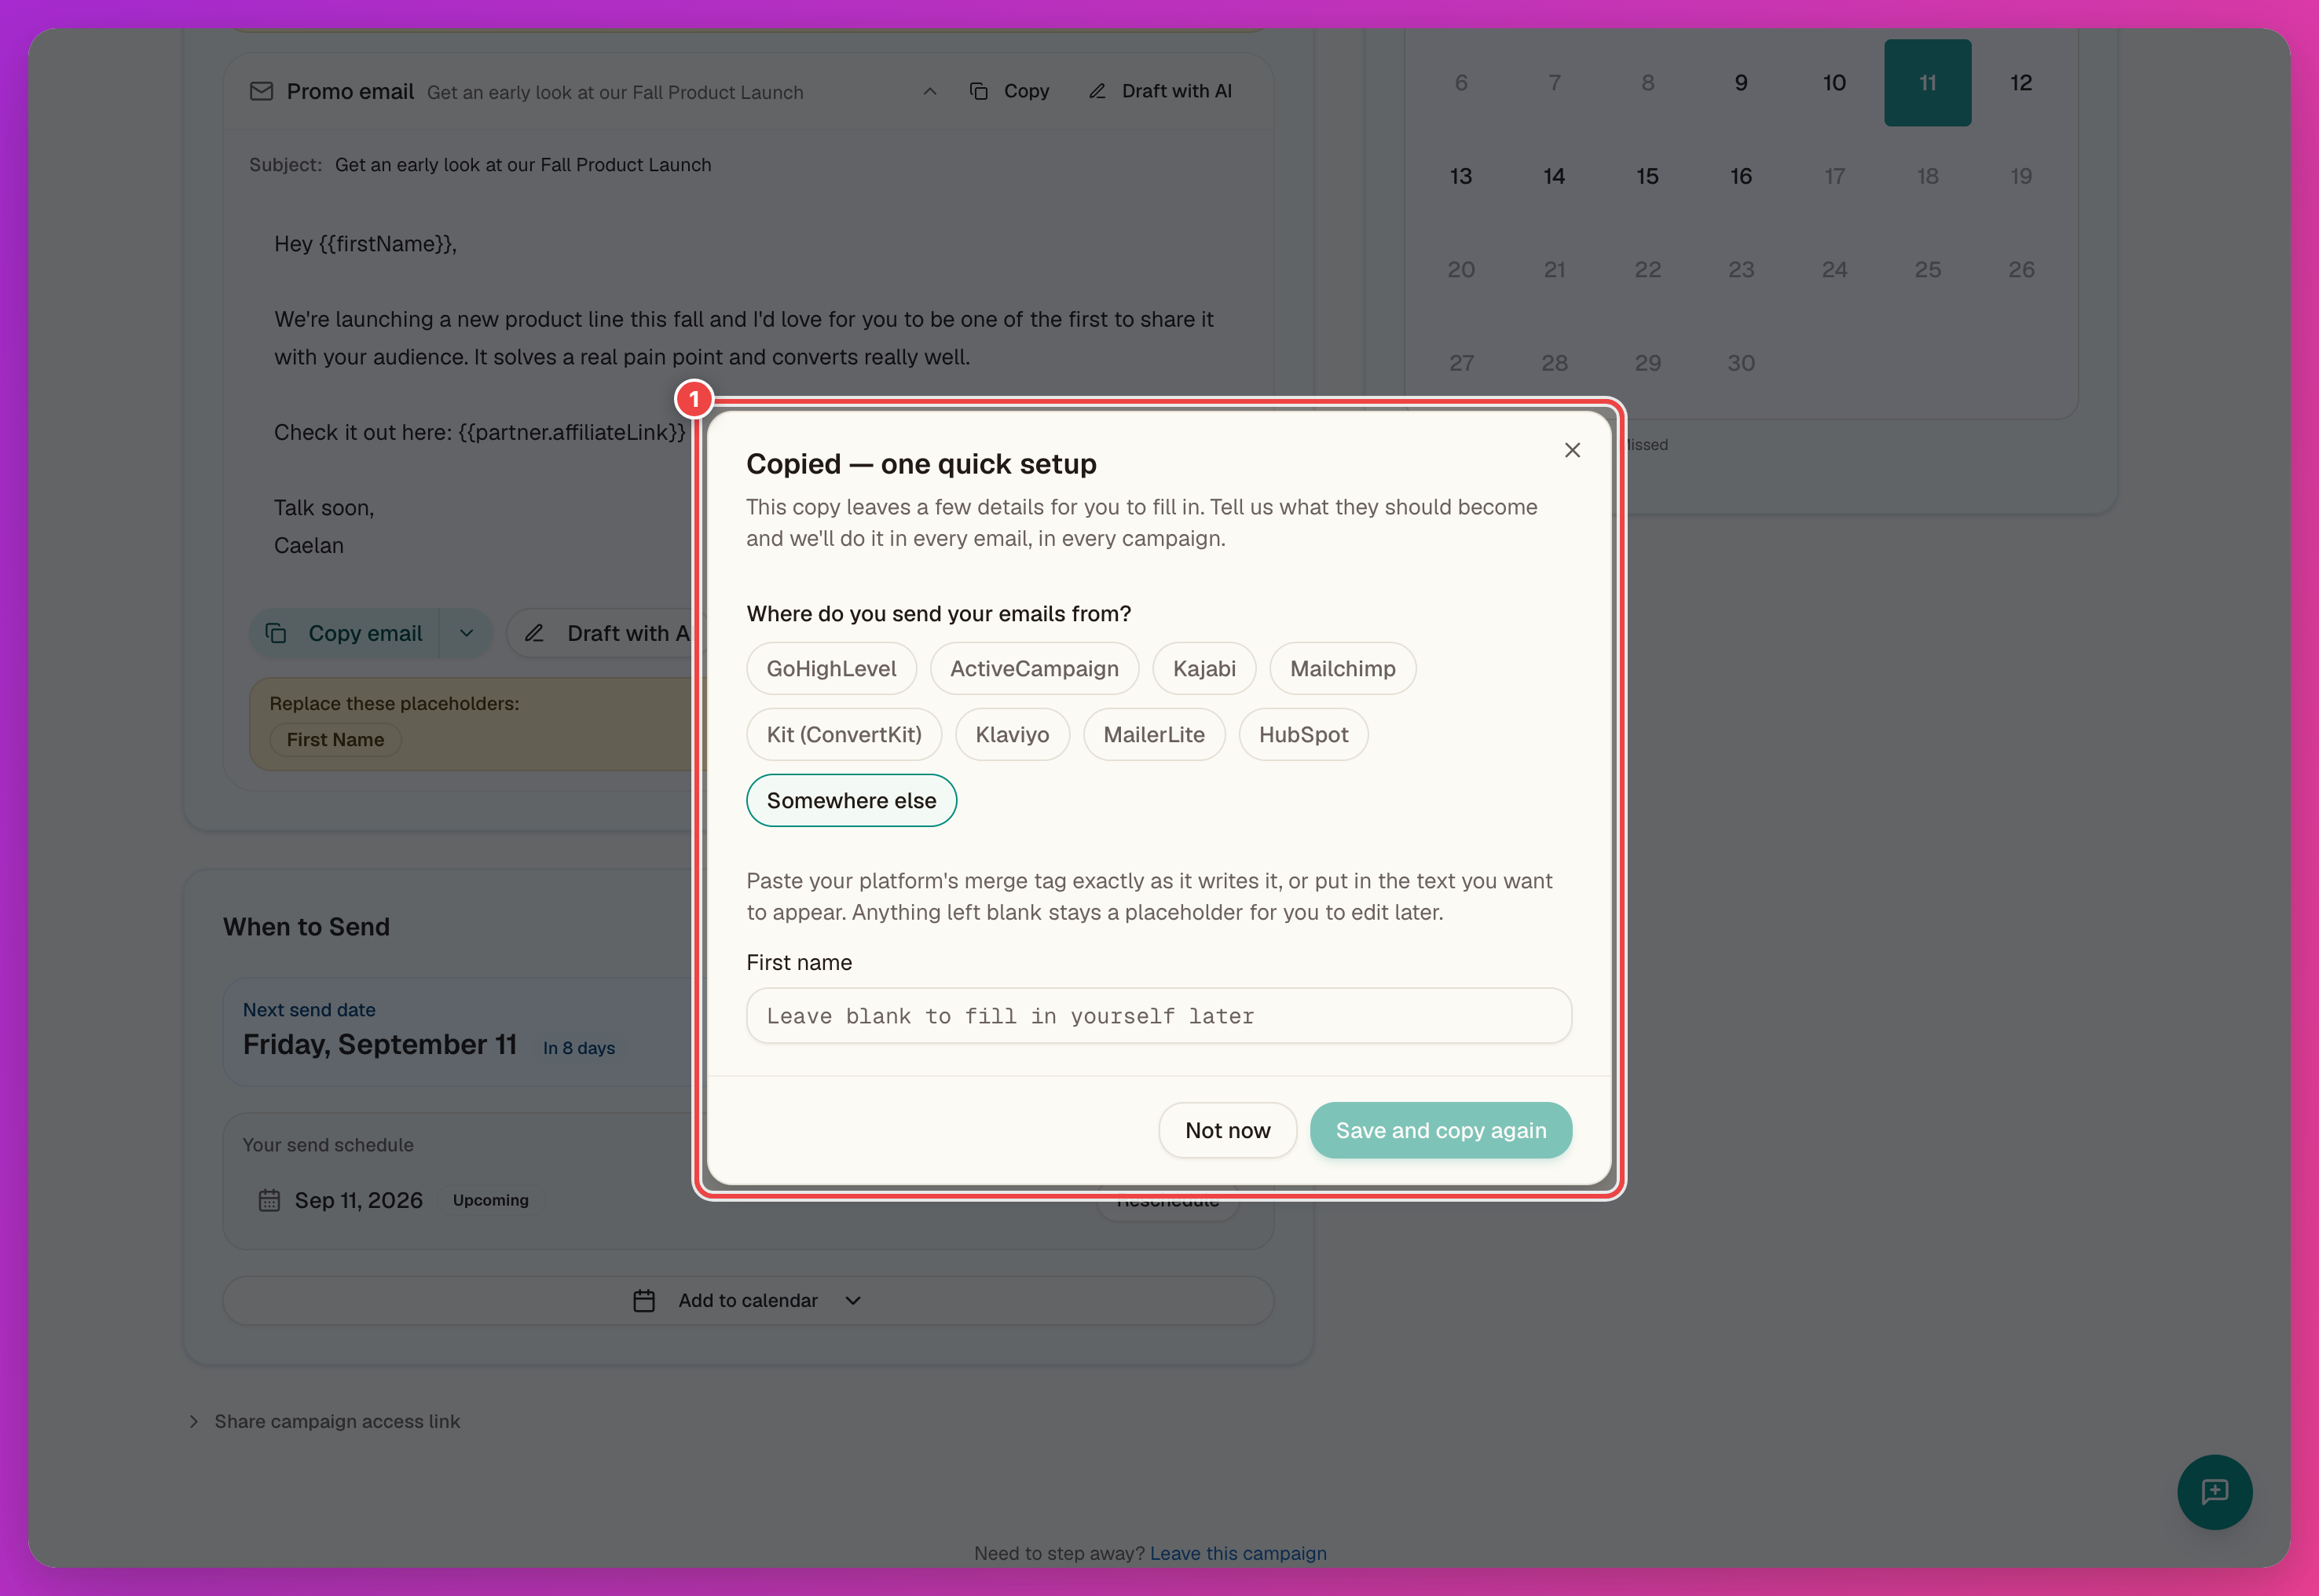Open Add to calendar dropdown

point(748,1300)
